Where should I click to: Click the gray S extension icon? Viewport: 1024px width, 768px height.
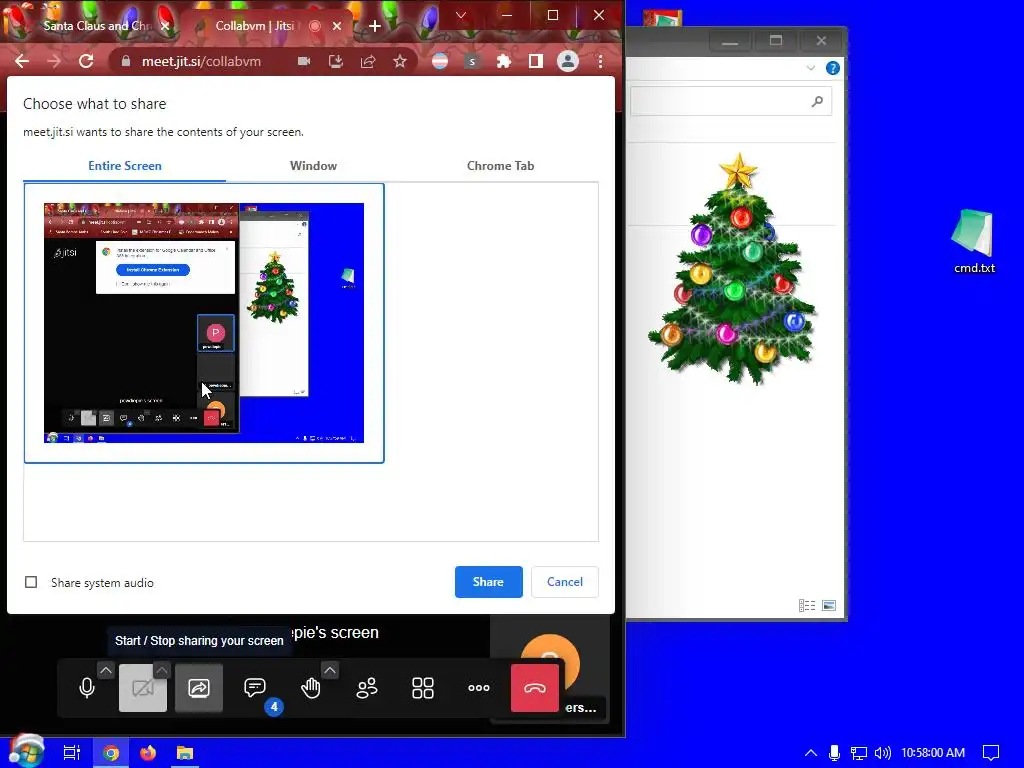pos(472,61)
